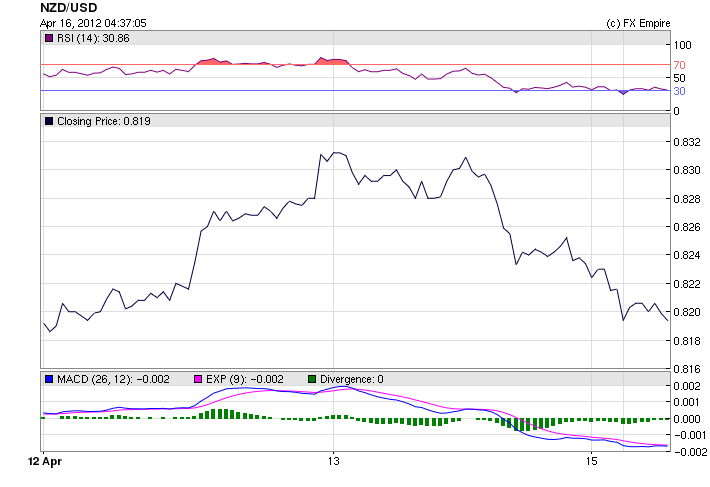
Task: Click the 12 Apr date label
Action: pyautogui.click(x=45, y=461)
